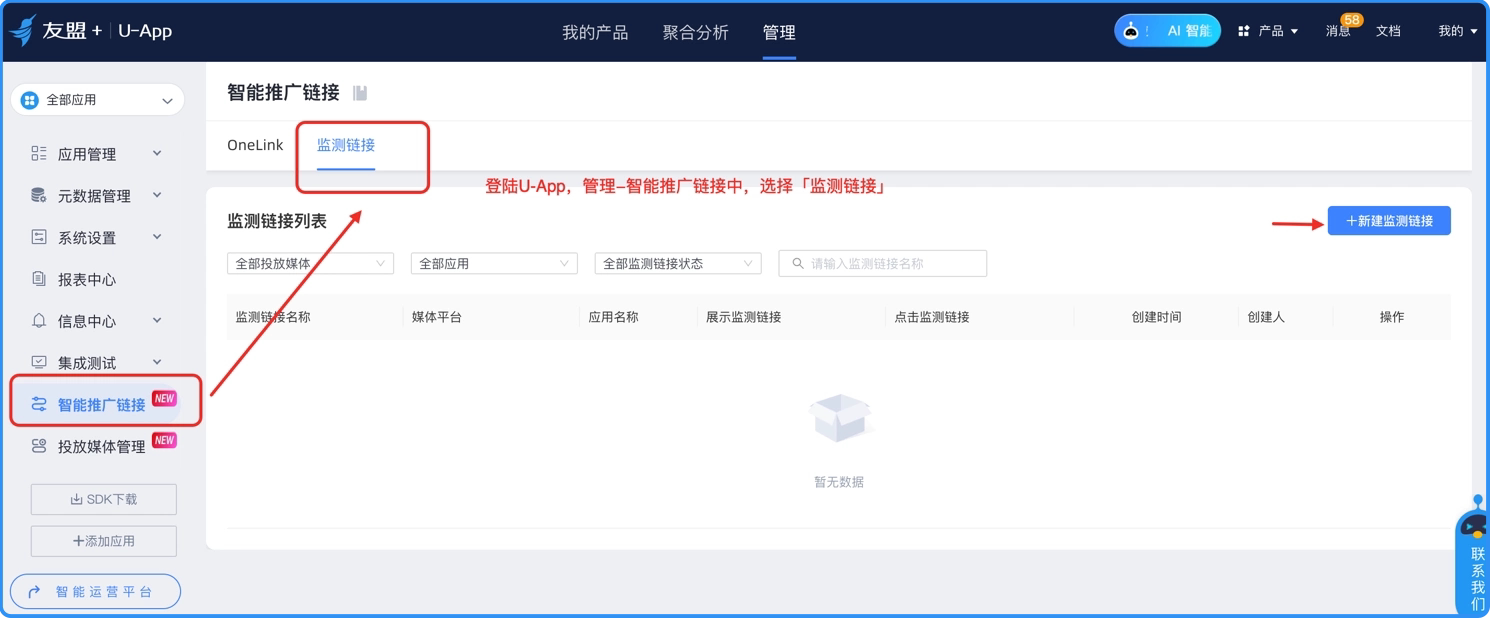1490x620 pixels.
Task: Click the SDK下载 button
Action: (x=104, y=499)
